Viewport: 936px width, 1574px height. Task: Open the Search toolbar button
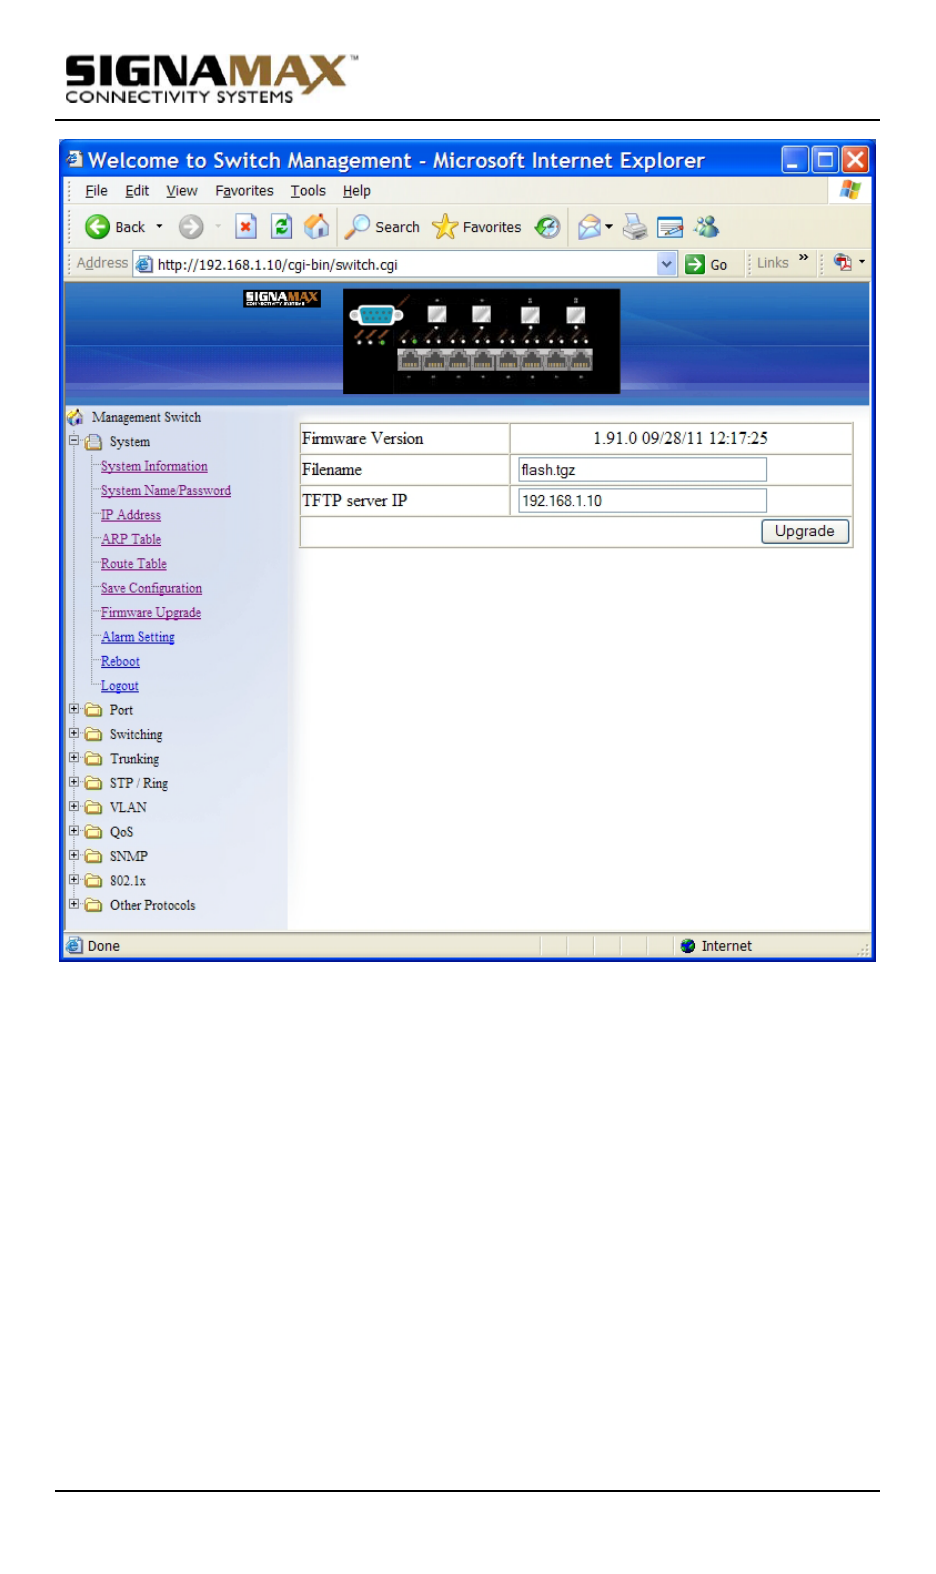point(383,227)
